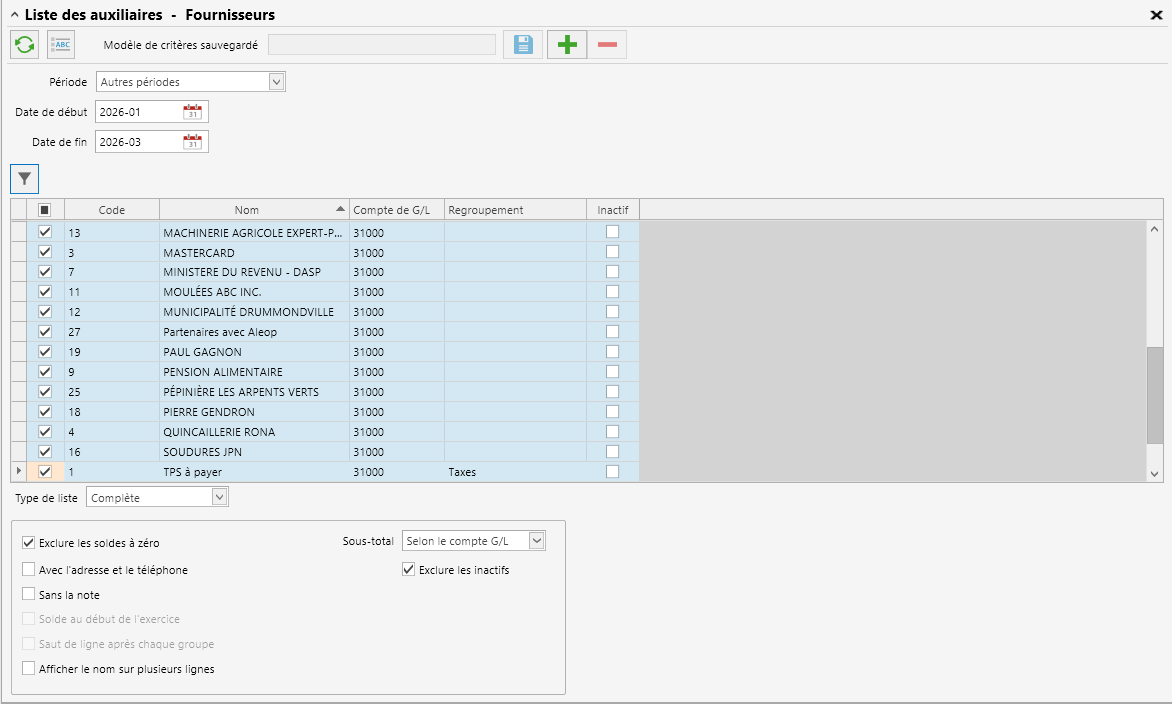The height and width of the screenshot is (704, 1172).
Task: Click the Modèle de critères sauvegardé field
Action: 382,45
